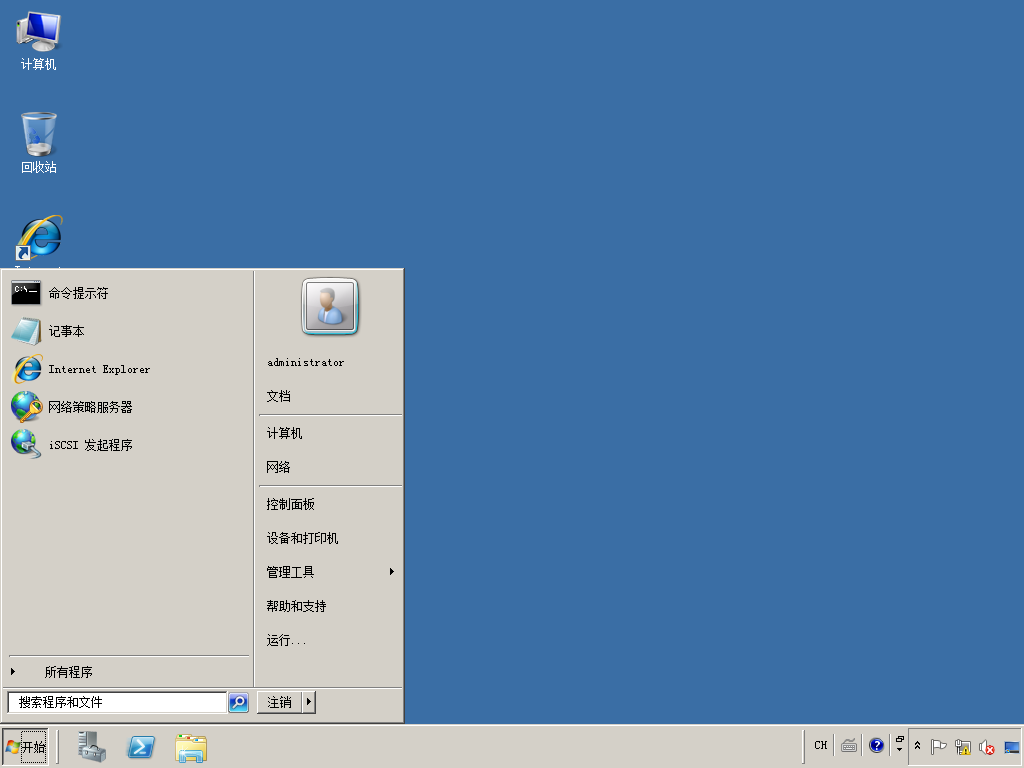Click the 注销 log off button

(x=280, y=702)
